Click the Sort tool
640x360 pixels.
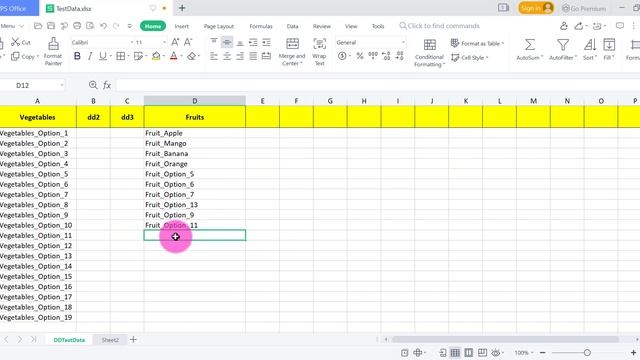[x=589, y=49]
